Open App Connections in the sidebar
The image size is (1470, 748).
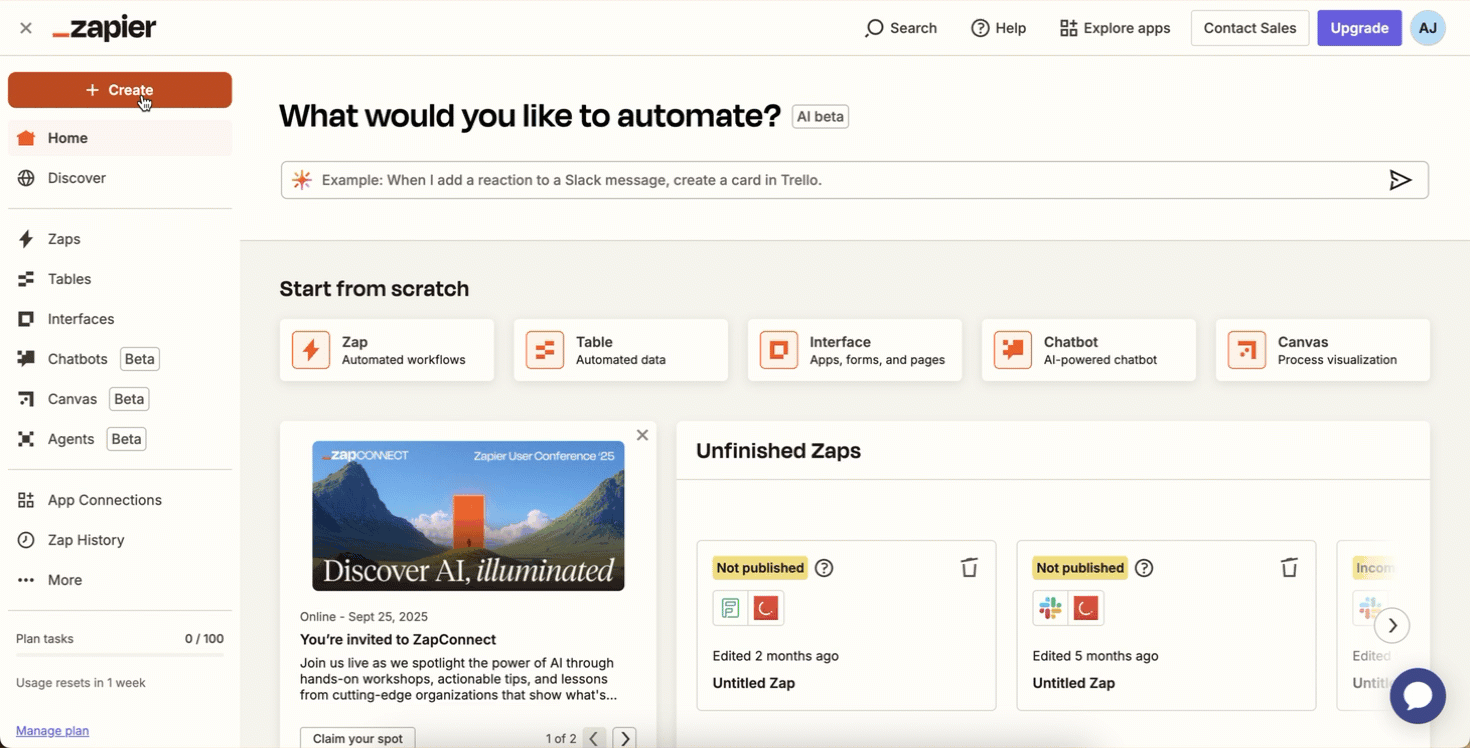[x=120, y=500]
